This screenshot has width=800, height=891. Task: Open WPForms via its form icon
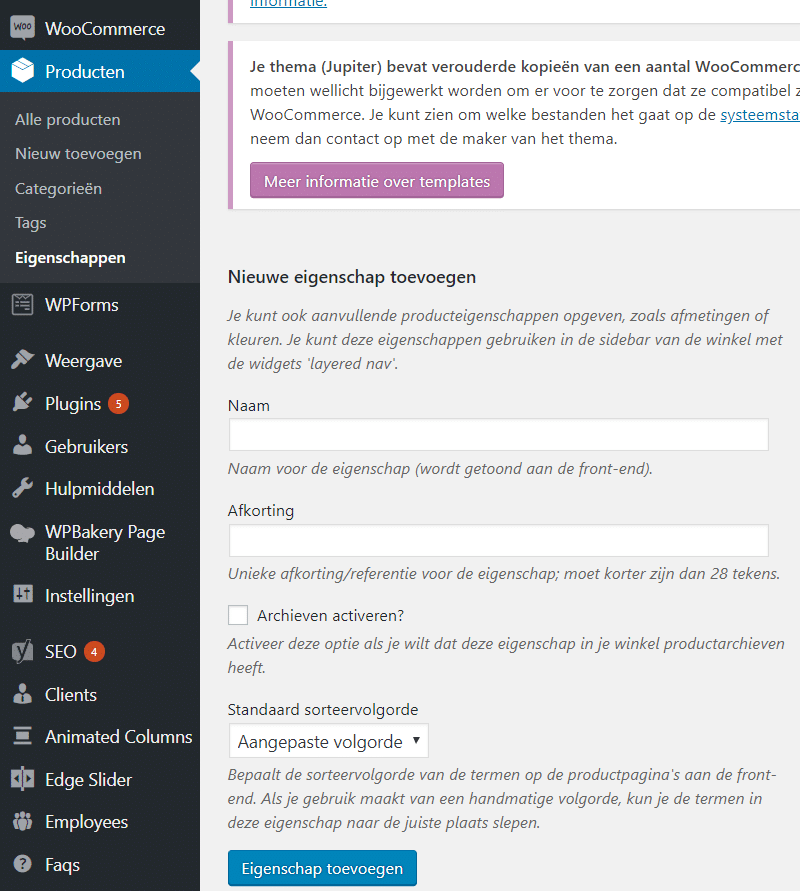tap(23, 305)
